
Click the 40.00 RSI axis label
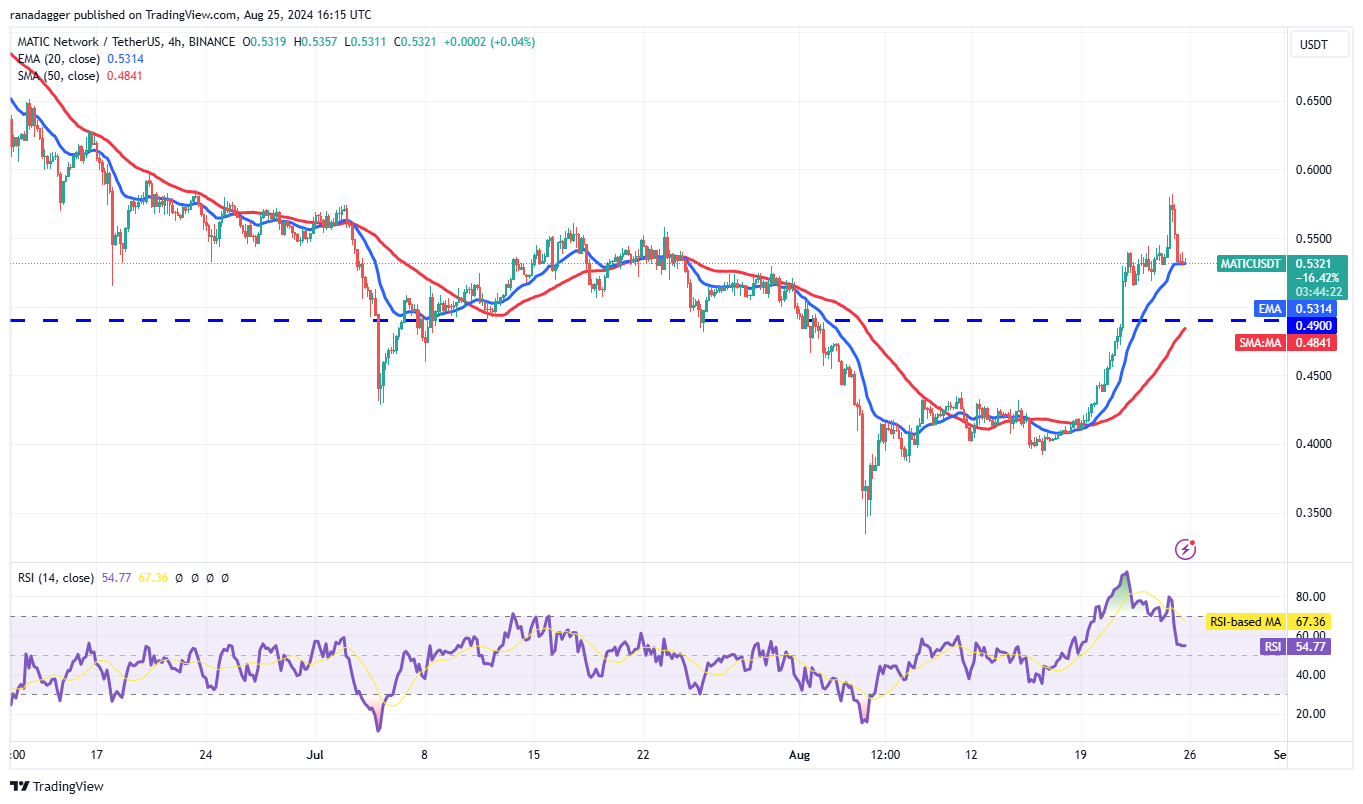(1311, 675)
